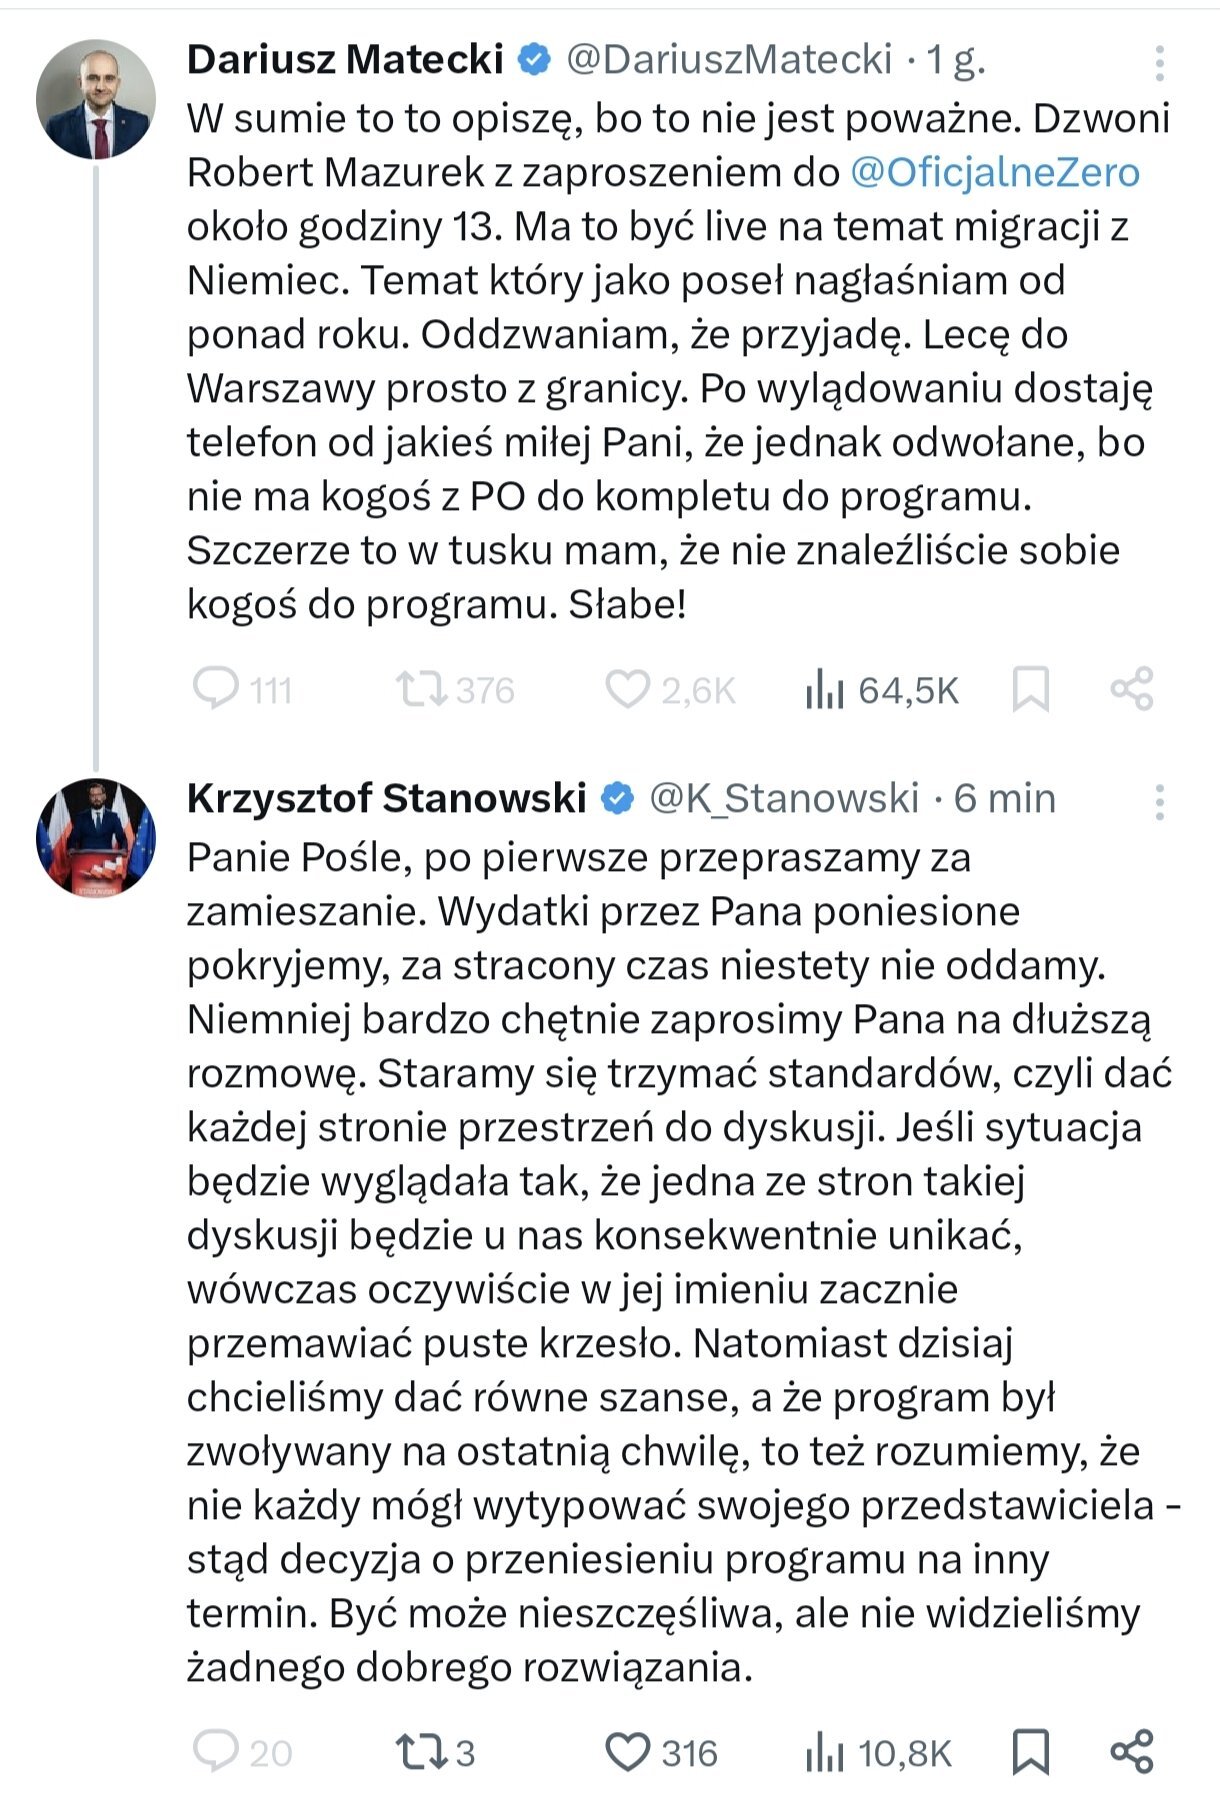Open the @K_Stanowski handle

(783, 798)
